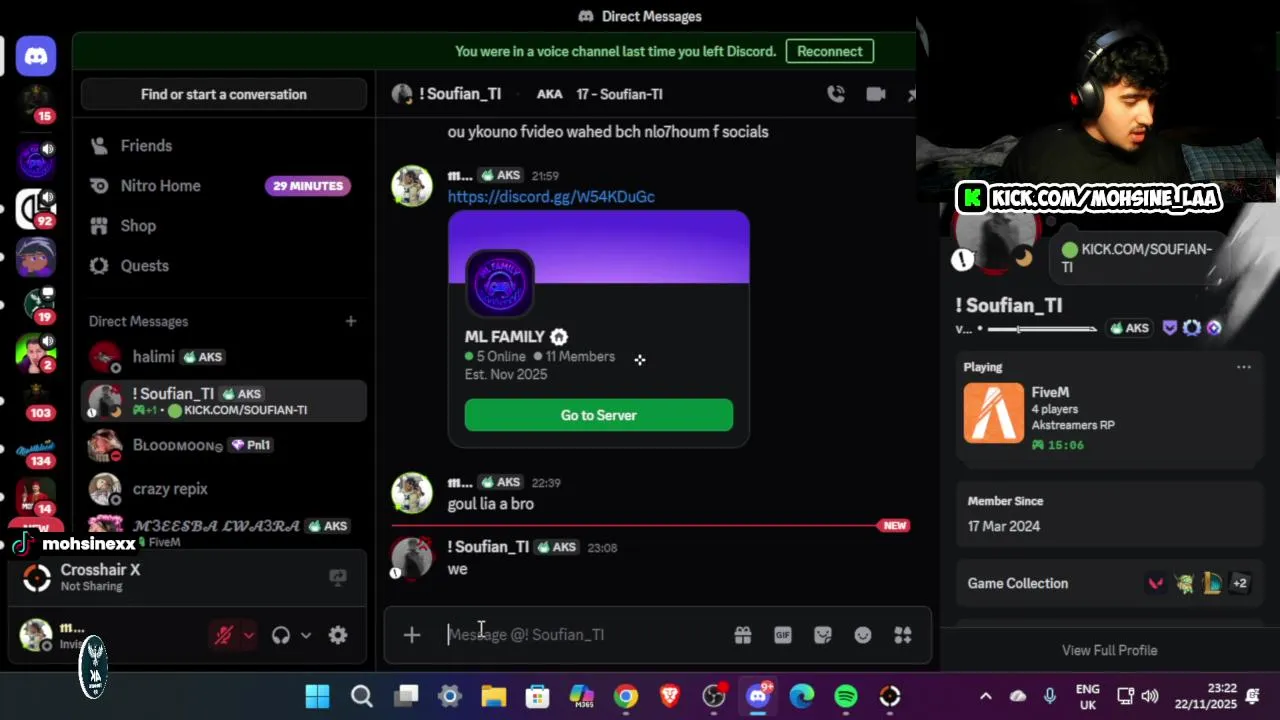Open Microsoft Edge from the taskbar
Image resolution: width=1280 pixels, height=720 pixels.
802,696
